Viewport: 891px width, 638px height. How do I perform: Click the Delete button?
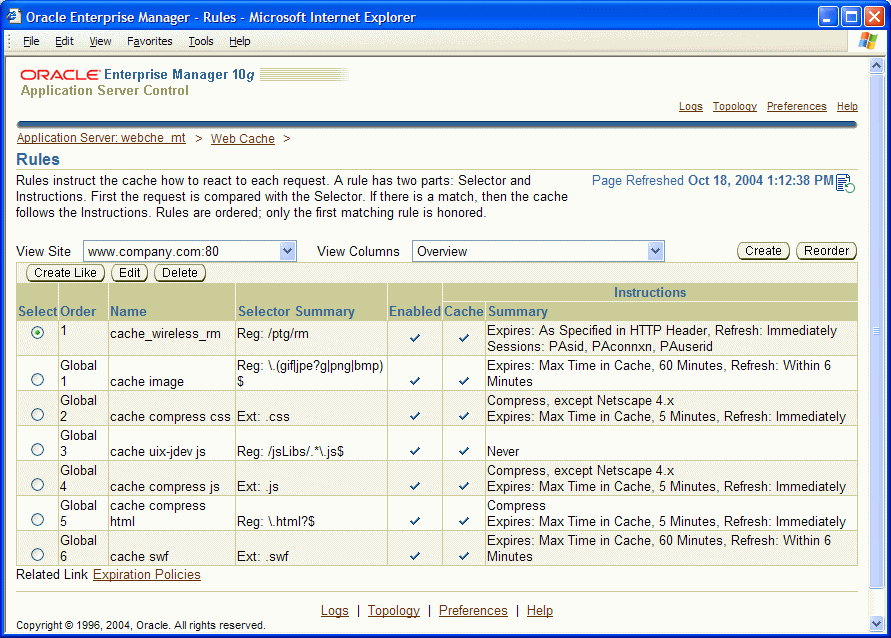[180, 273]
